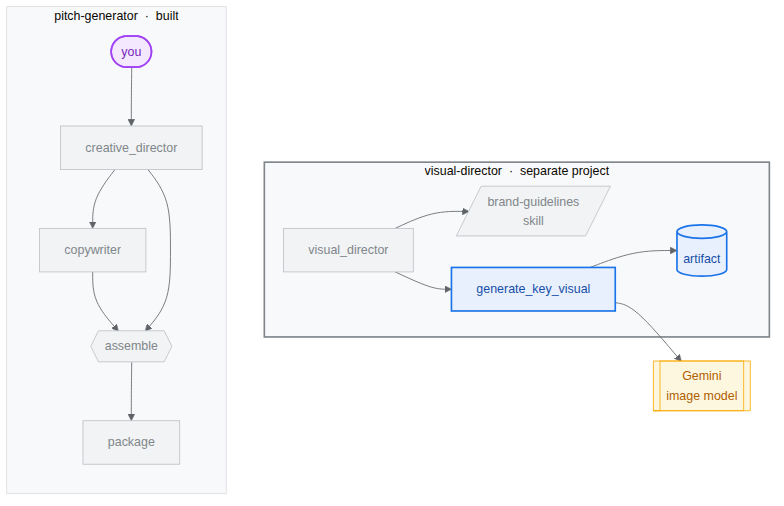Screen dimensions: 784x506
Task: Click the purple 'you' node
Action: click(x=131, y=52)
